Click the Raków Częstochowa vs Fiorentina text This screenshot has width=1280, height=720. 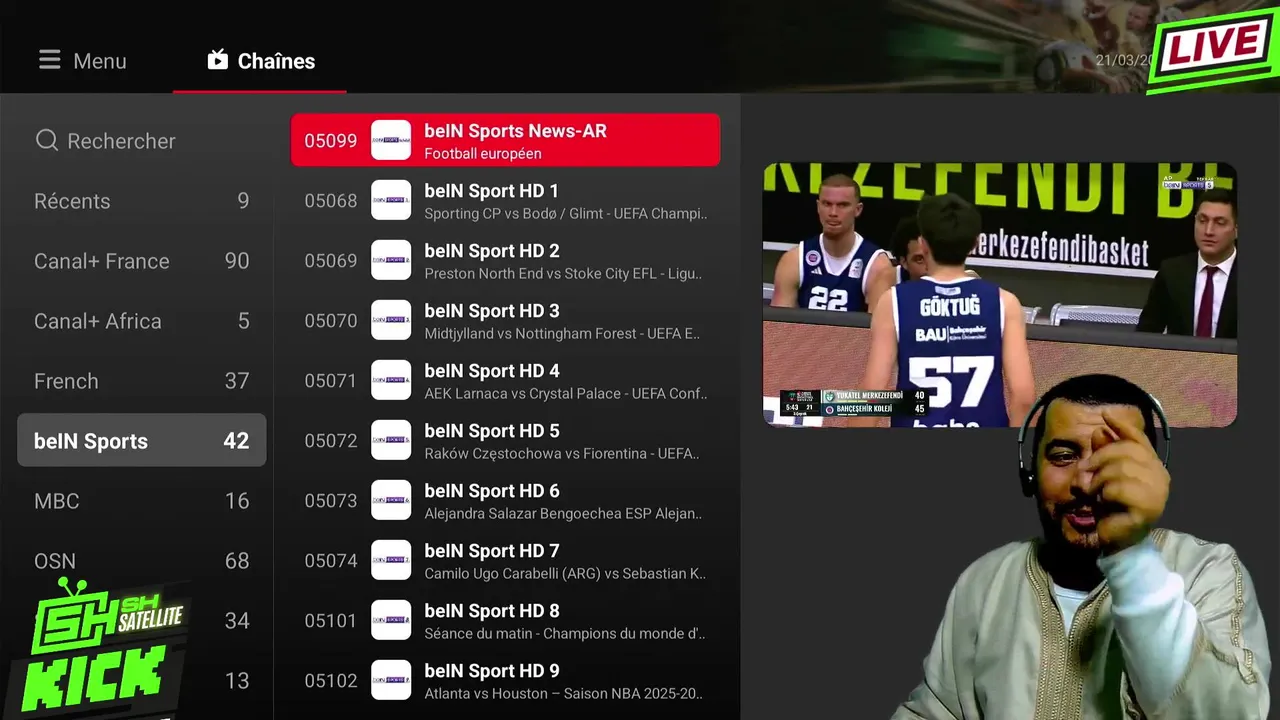(562, 454)
